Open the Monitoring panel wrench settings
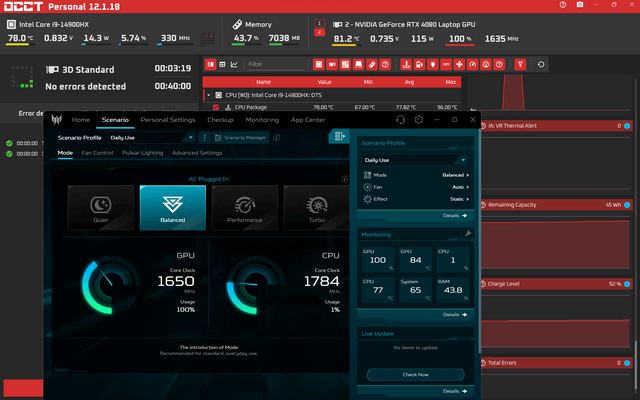 (468, 233)
